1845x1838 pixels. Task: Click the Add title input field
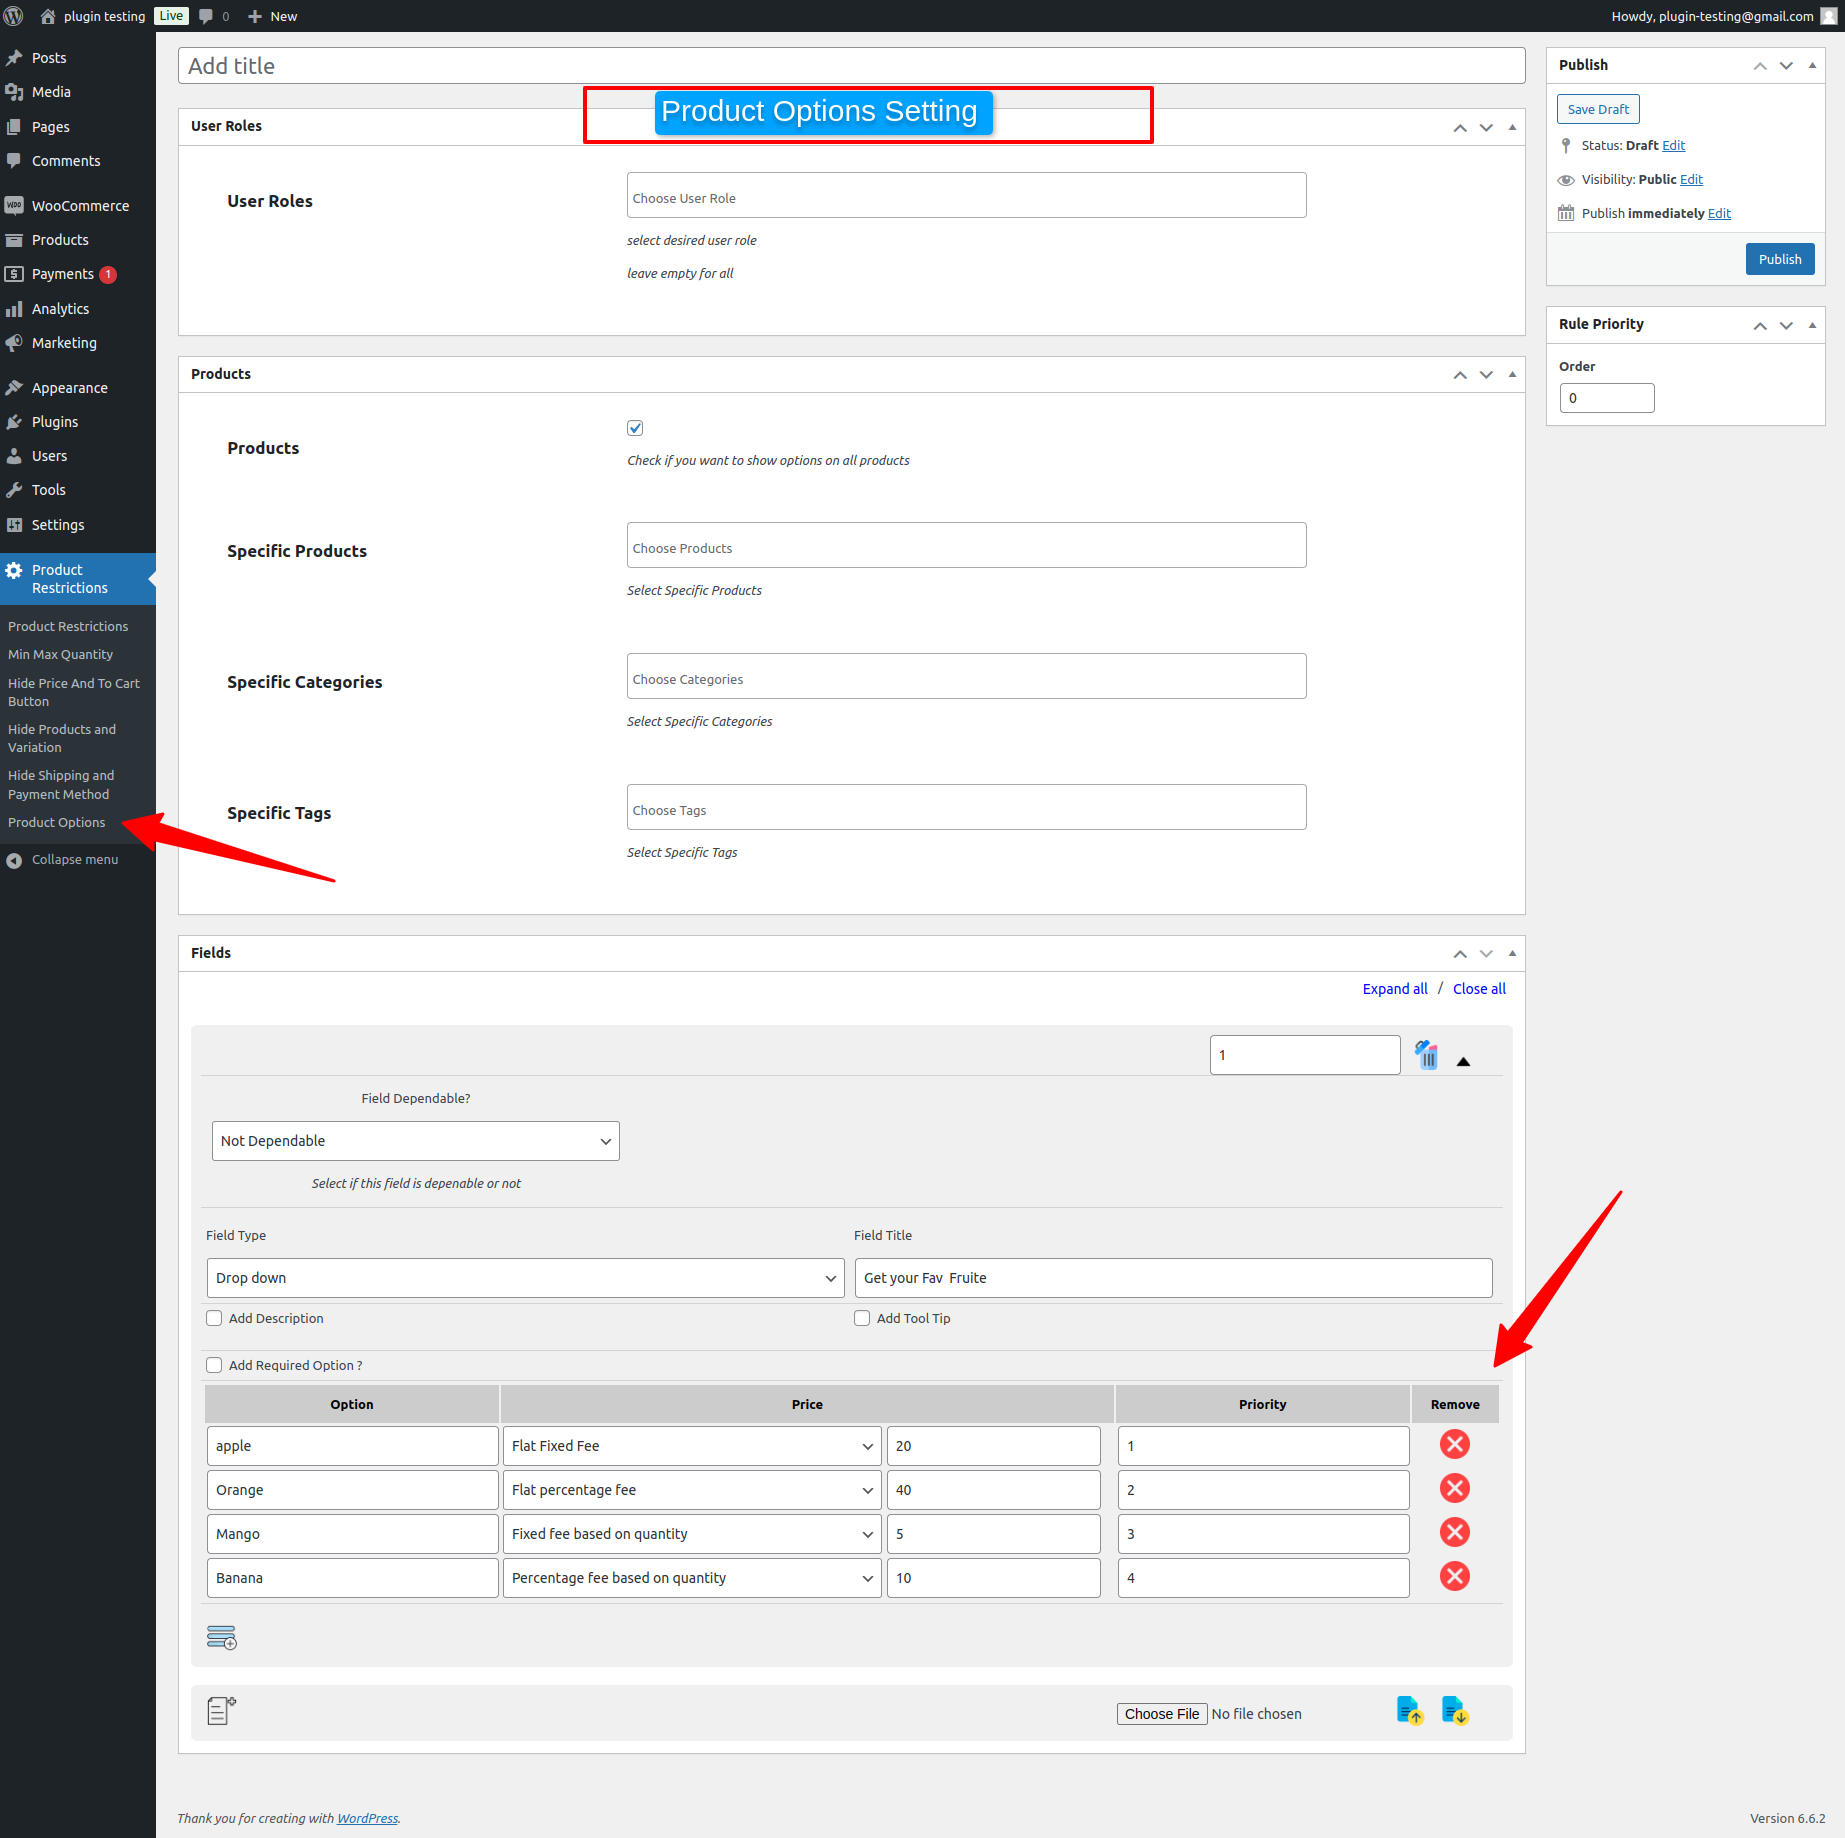pyautogui.click(x=852, y=66)
